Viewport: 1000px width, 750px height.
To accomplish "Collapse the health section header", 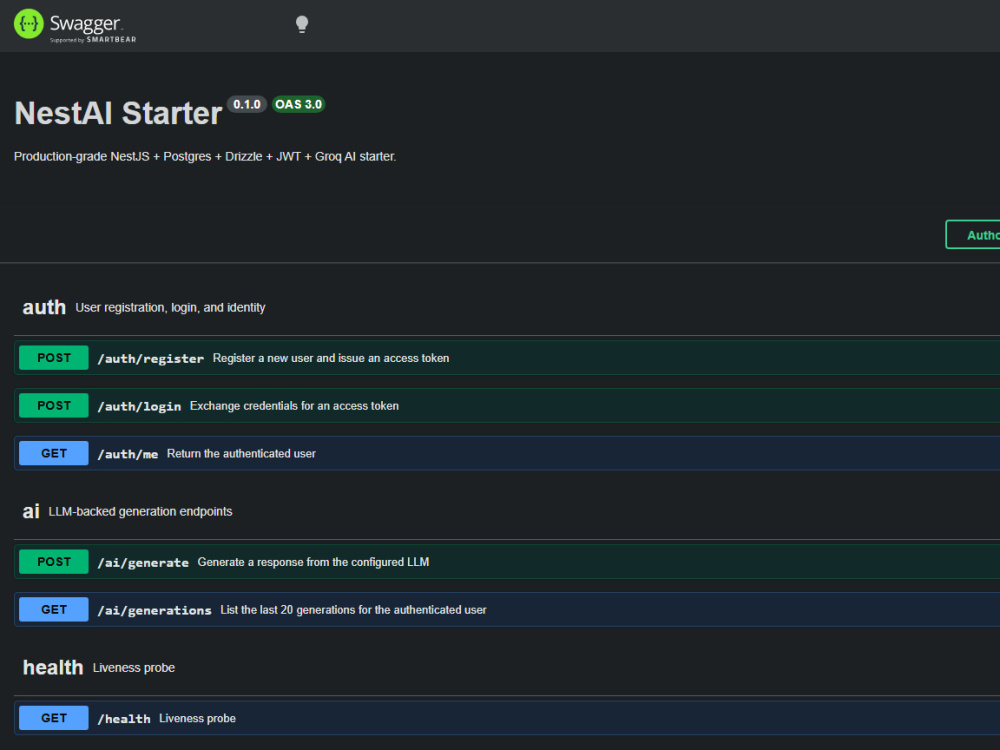I will point(507,668).
